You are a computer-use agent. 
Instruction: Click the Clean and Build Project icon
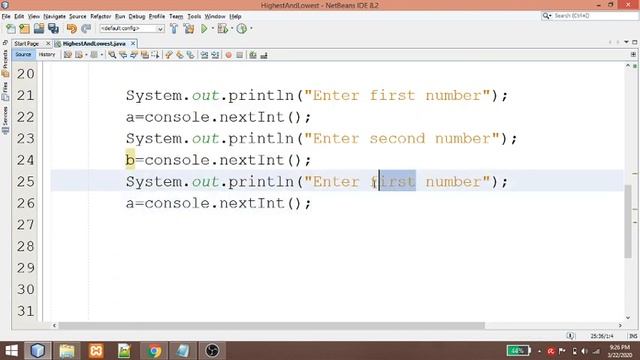189,29
